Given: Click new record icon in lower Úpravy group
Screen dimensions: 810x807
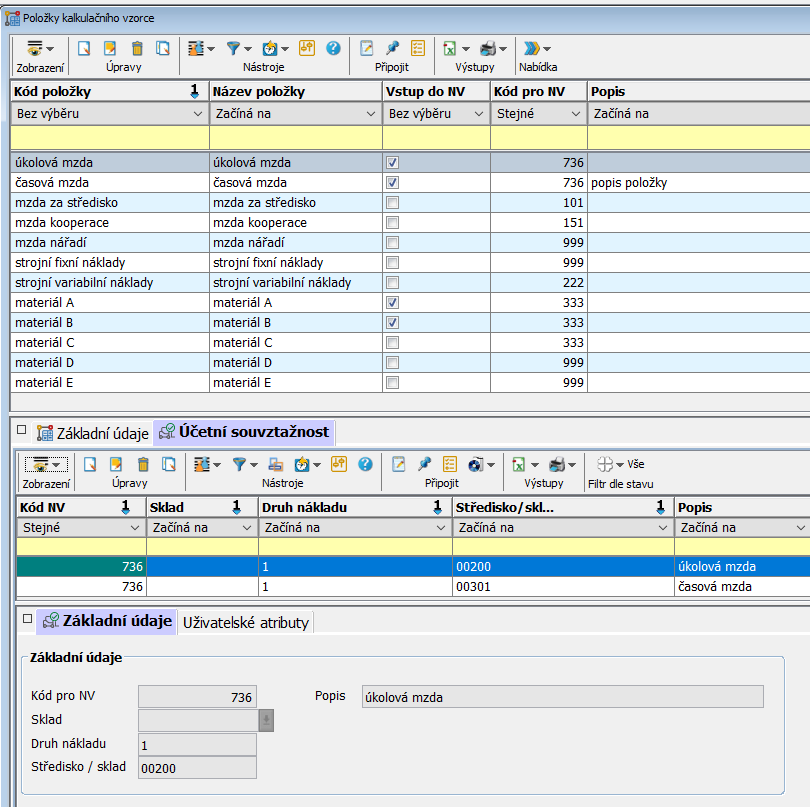Looking at the screenshot, I should [x=90, y=464].
